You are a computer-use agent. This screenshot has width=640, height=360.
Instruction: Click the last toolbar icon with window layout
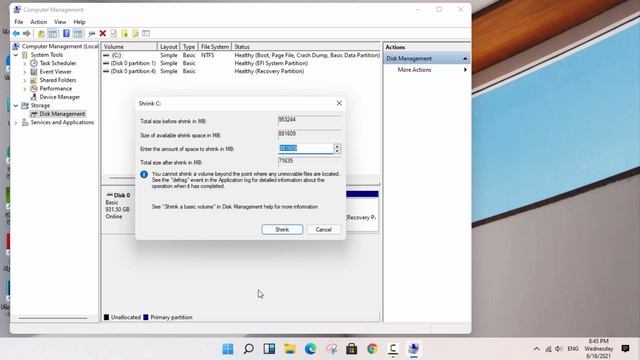point(146,33)
